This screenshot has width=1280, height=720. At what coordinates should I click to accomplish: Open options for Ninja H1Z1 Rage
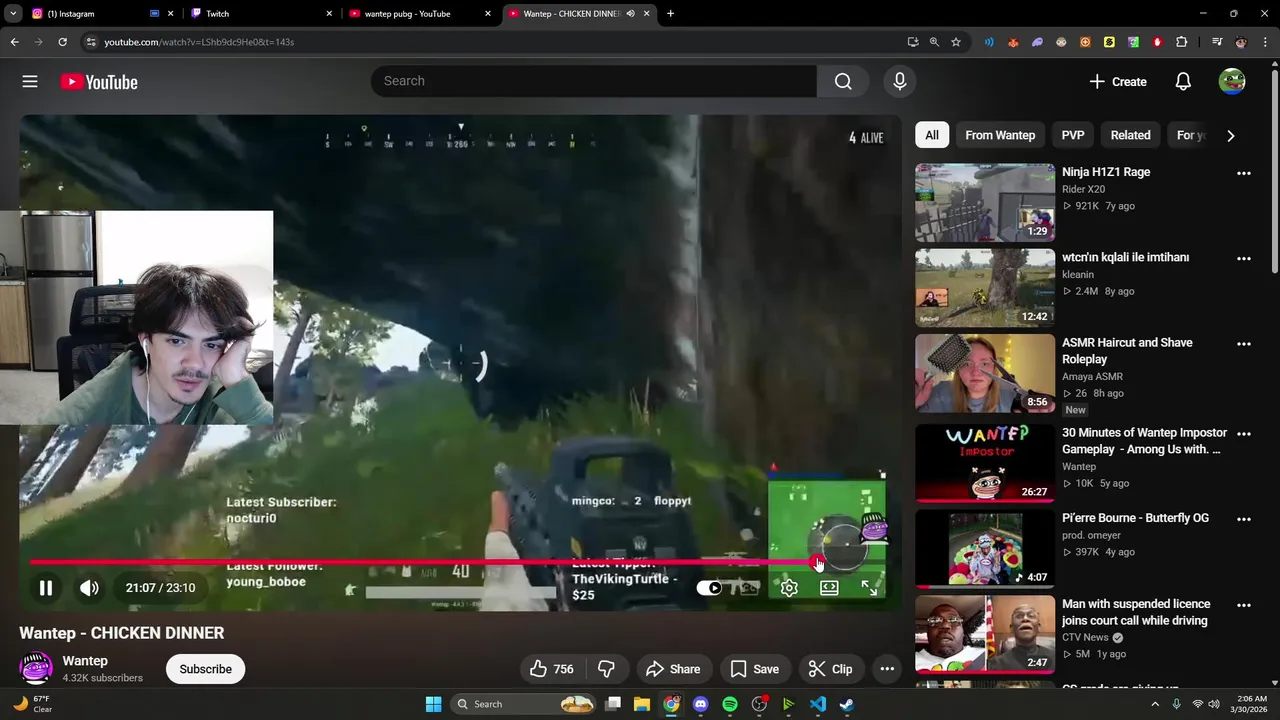[x=1244, y=173]
